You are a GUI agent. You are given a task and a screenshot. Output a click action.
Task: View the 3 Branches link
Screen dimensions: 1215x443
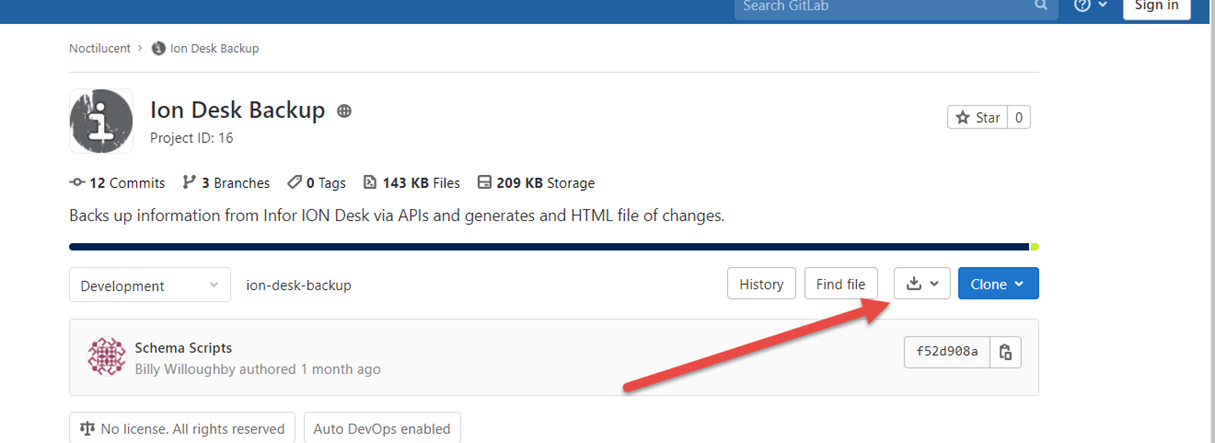click(x=226, y=183)
